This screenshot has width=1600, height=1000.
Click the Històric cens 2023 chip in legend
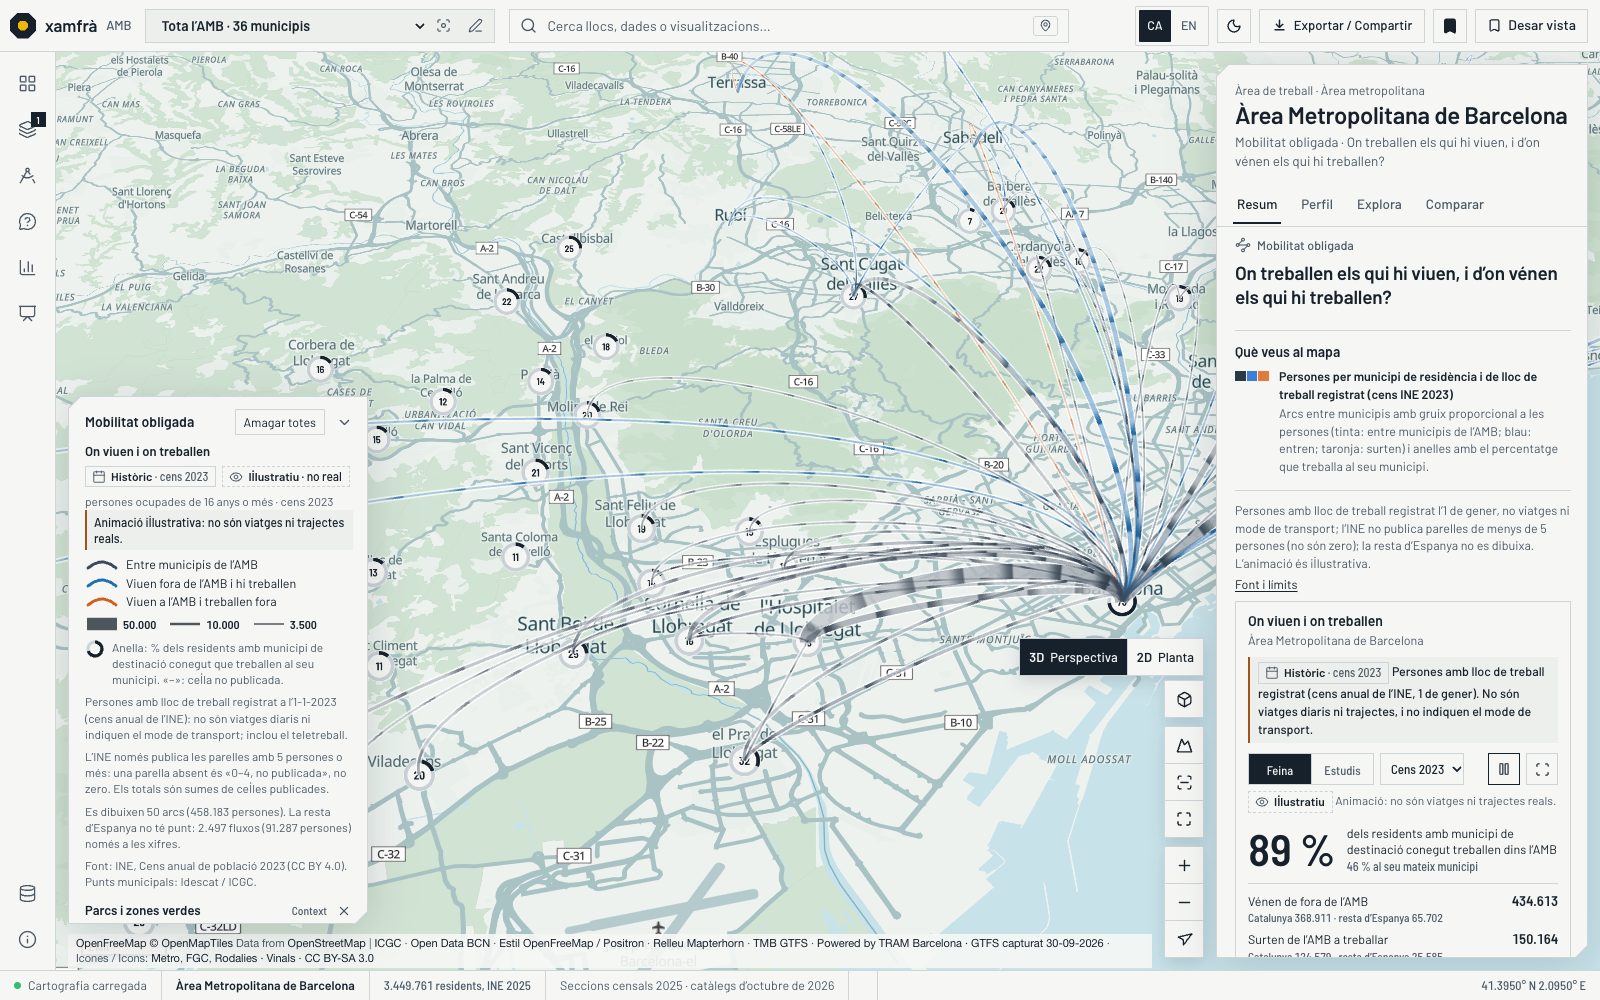tap(150, 477)
